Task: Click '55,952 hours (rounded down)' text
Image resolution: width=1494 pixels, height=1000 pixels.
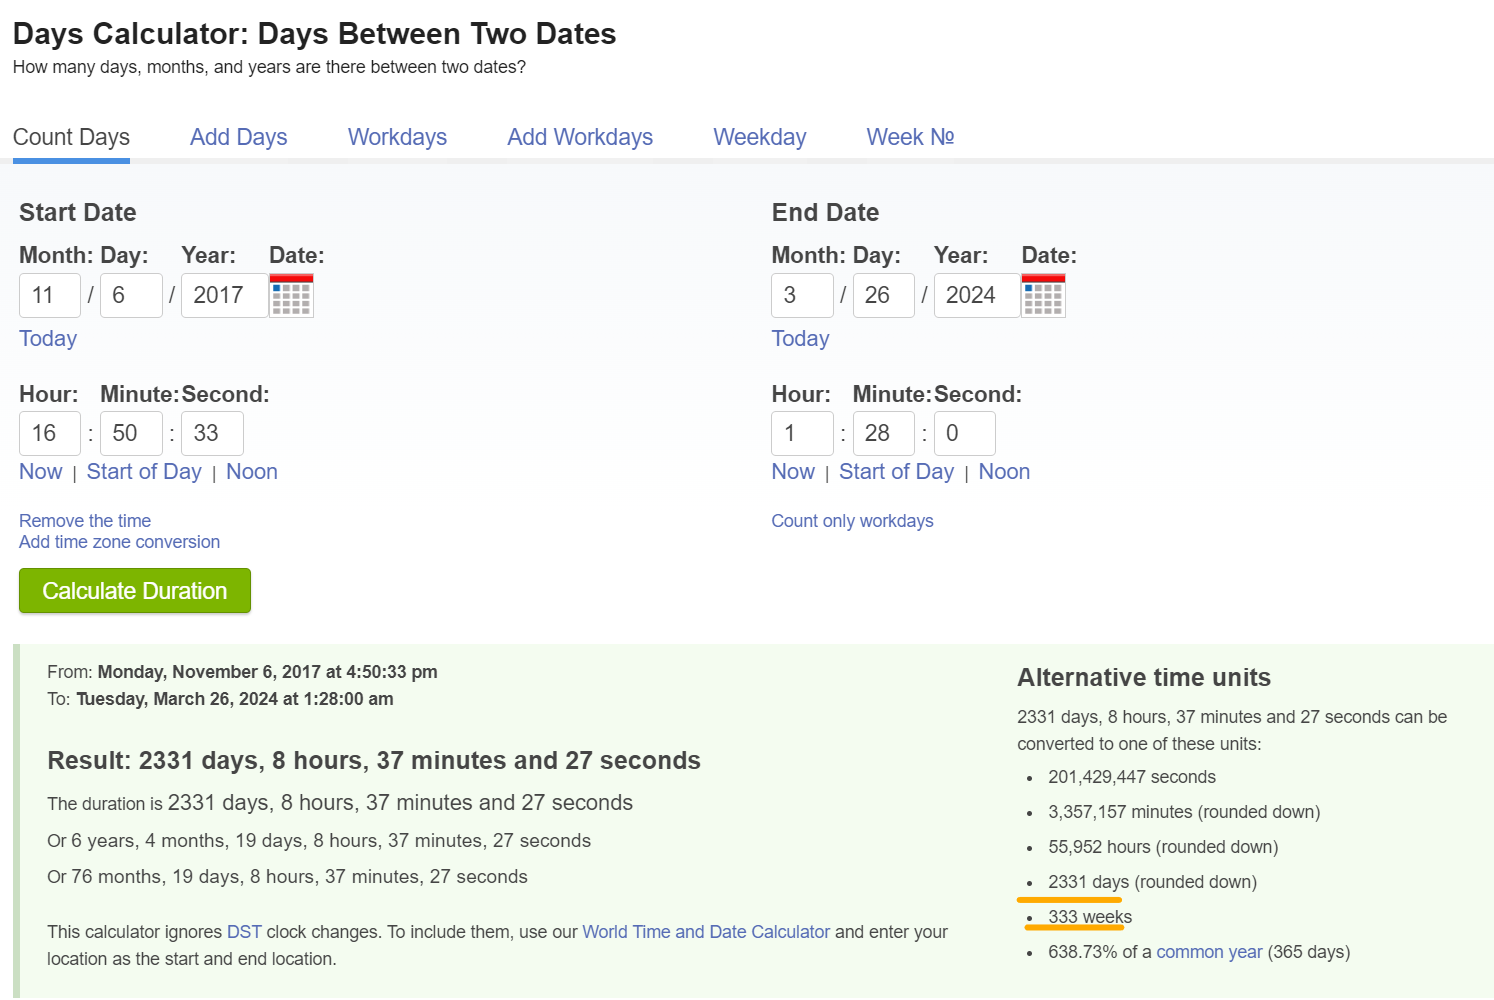Action: (x=1163, y=847)
